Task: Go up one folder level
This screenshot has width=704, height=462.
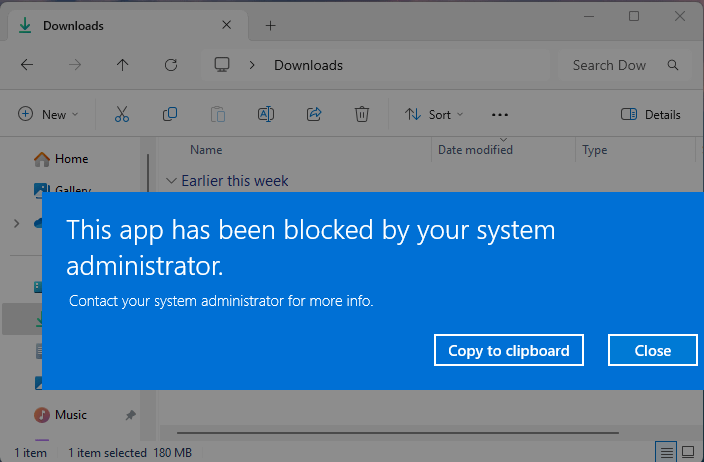Action: tap(123, 65)
